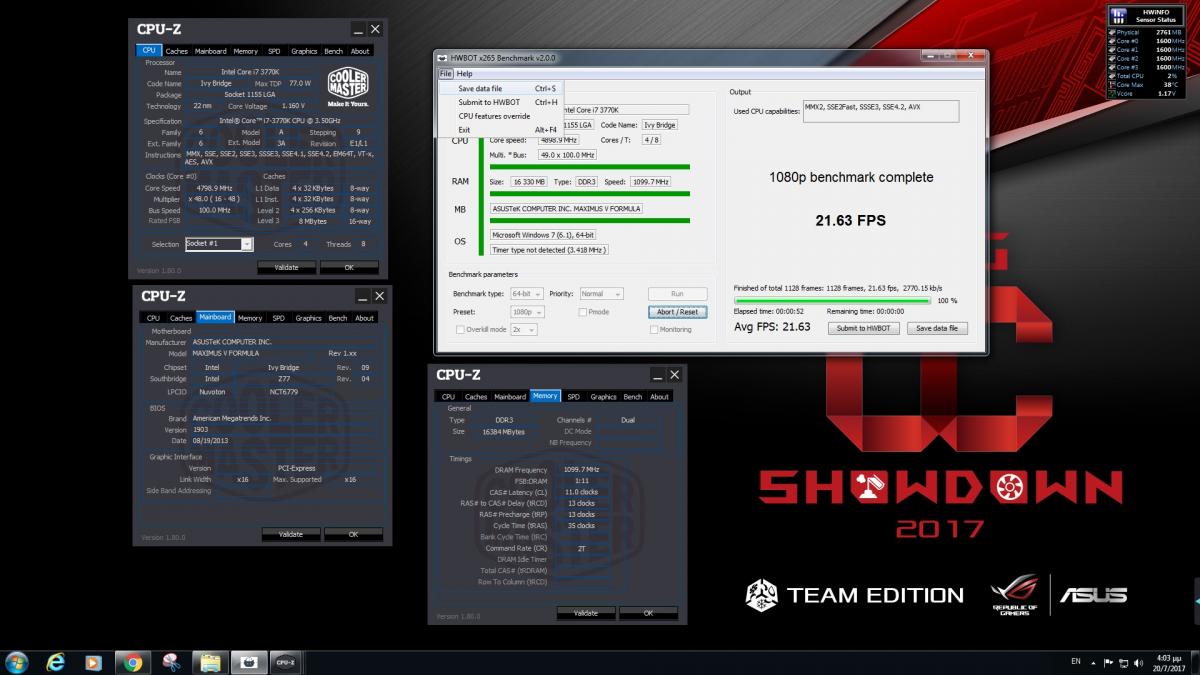1200x675 pixels.
Task: Switch to the CPU-Z taskbar item
Action: 286,661
